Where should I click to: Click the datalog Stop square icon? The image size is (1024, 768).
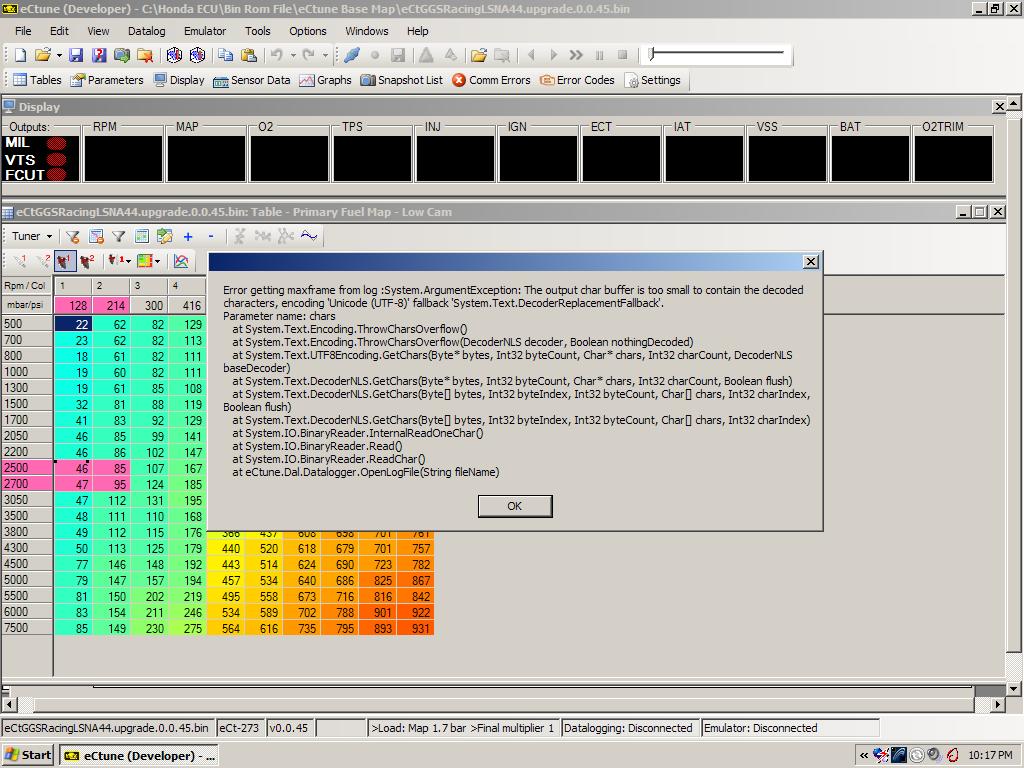pos(622,56)
